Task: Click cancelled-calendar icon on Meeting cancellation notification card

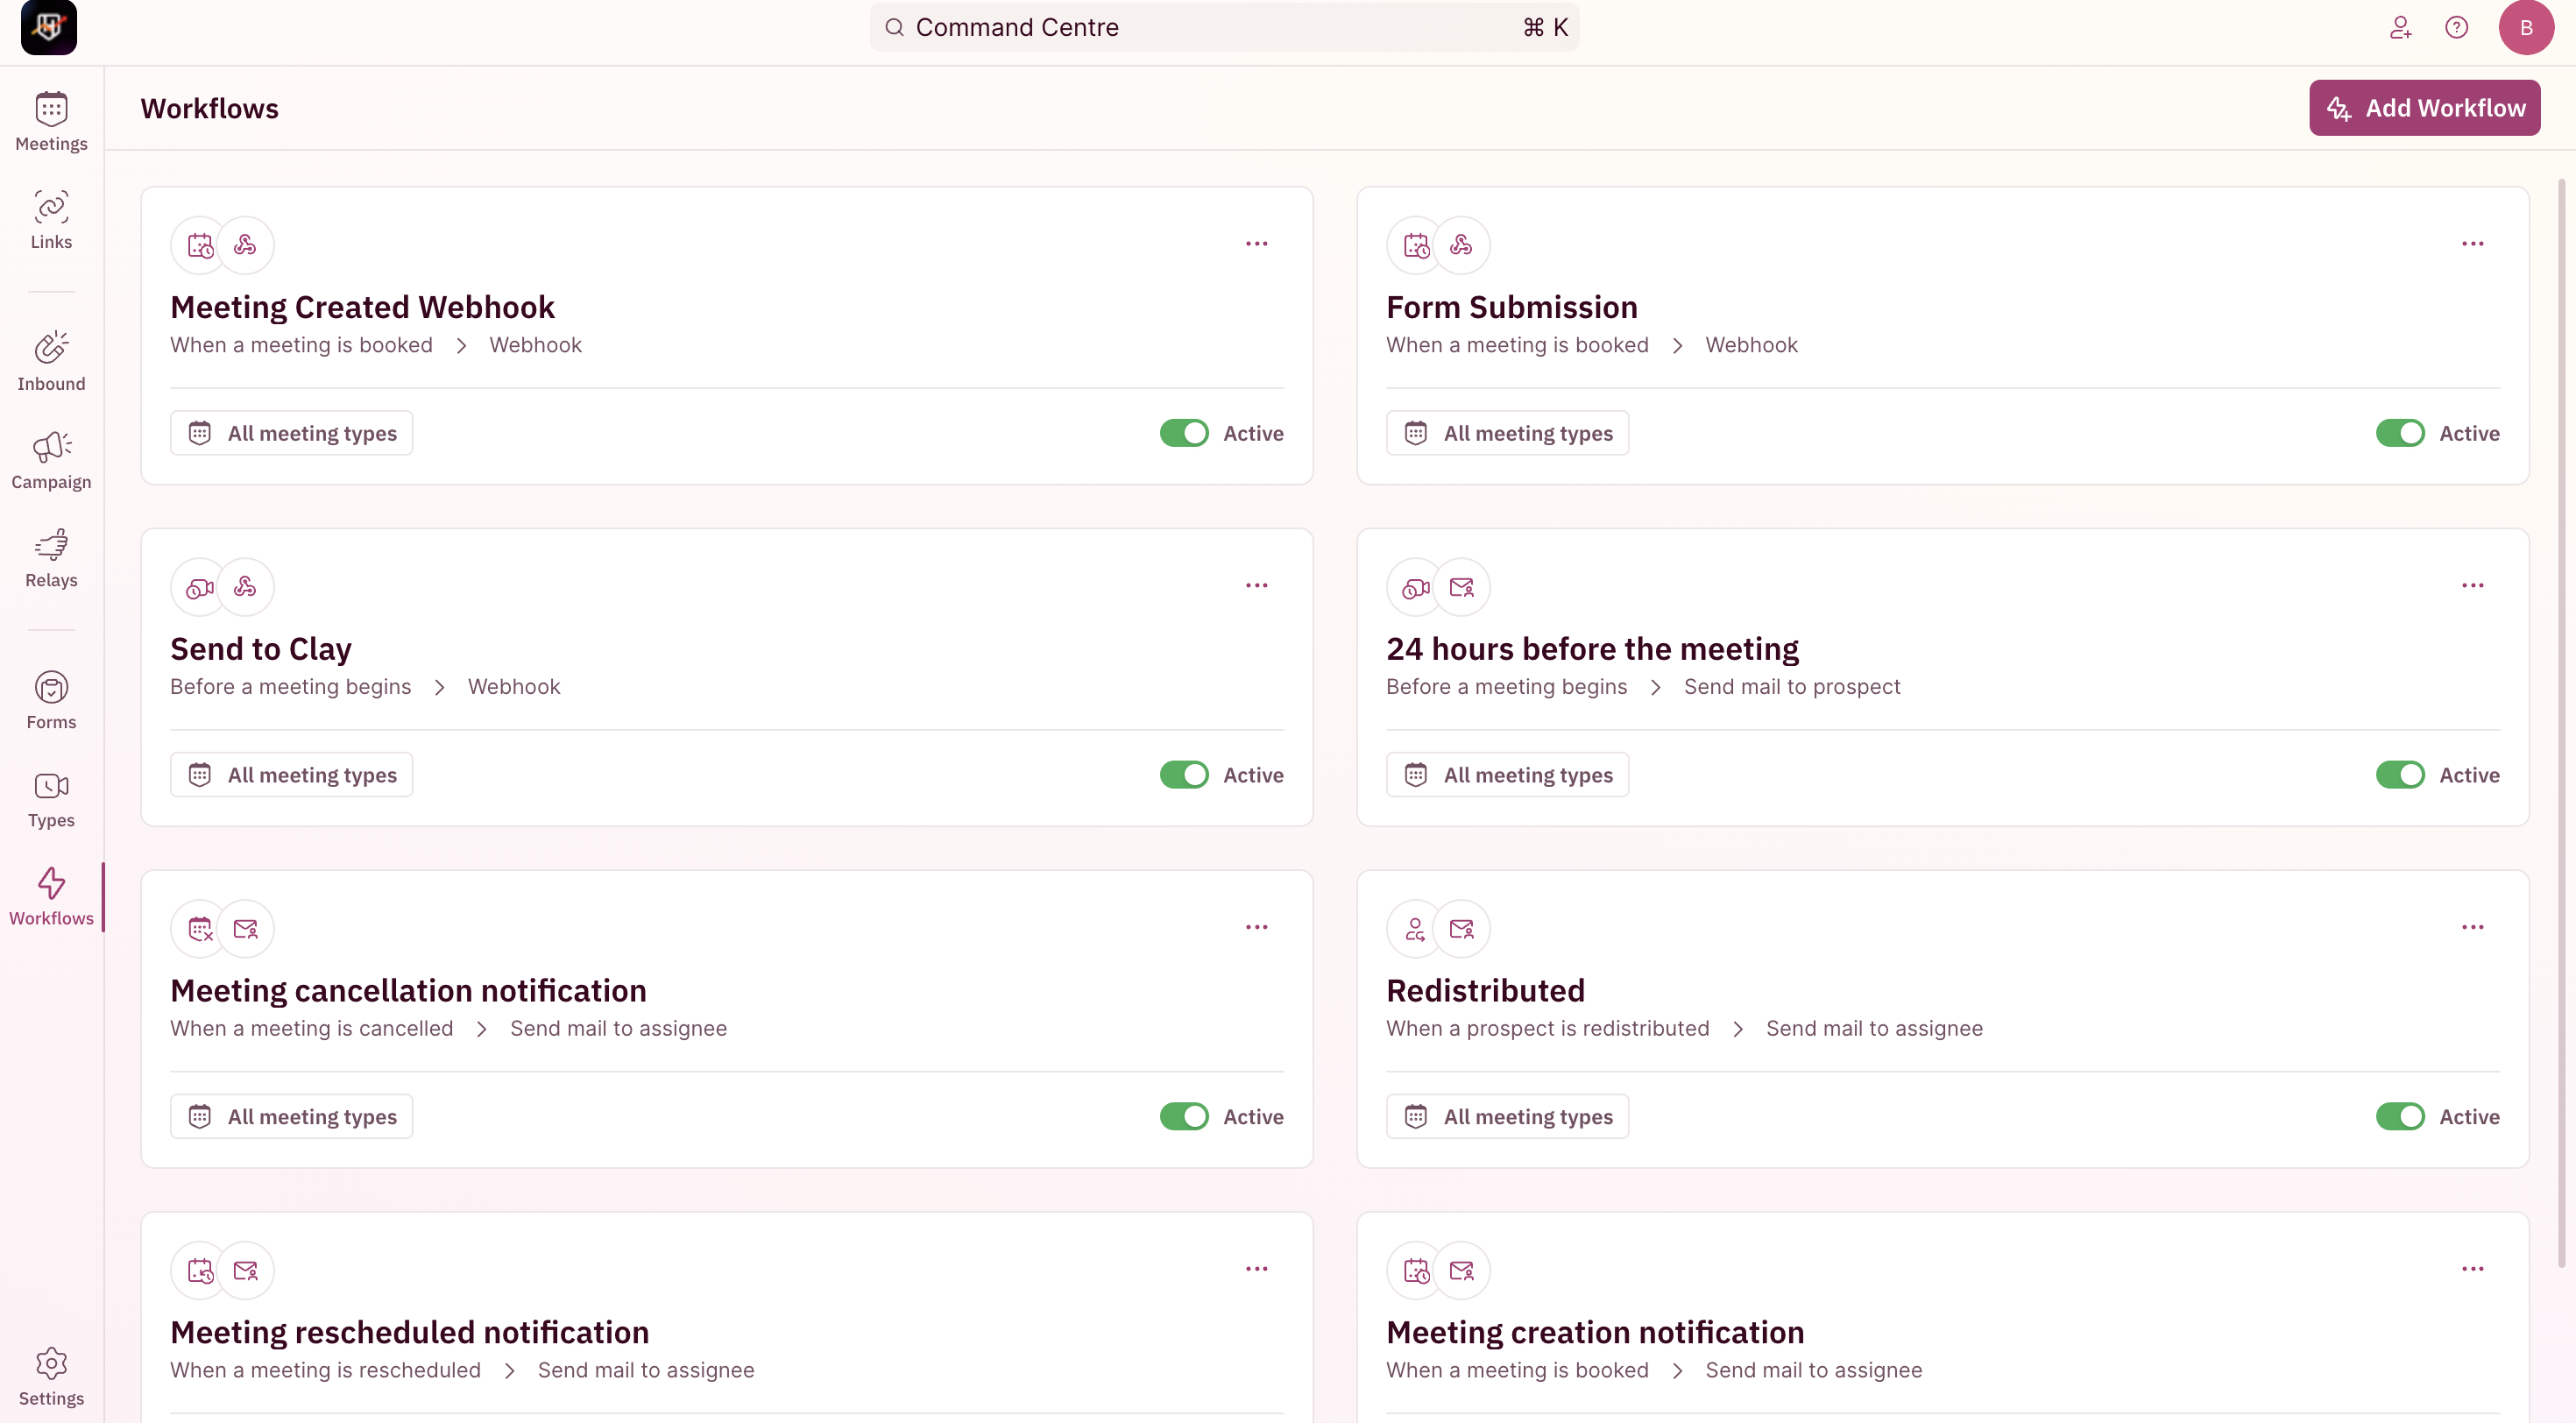Action: pos(200,929)
